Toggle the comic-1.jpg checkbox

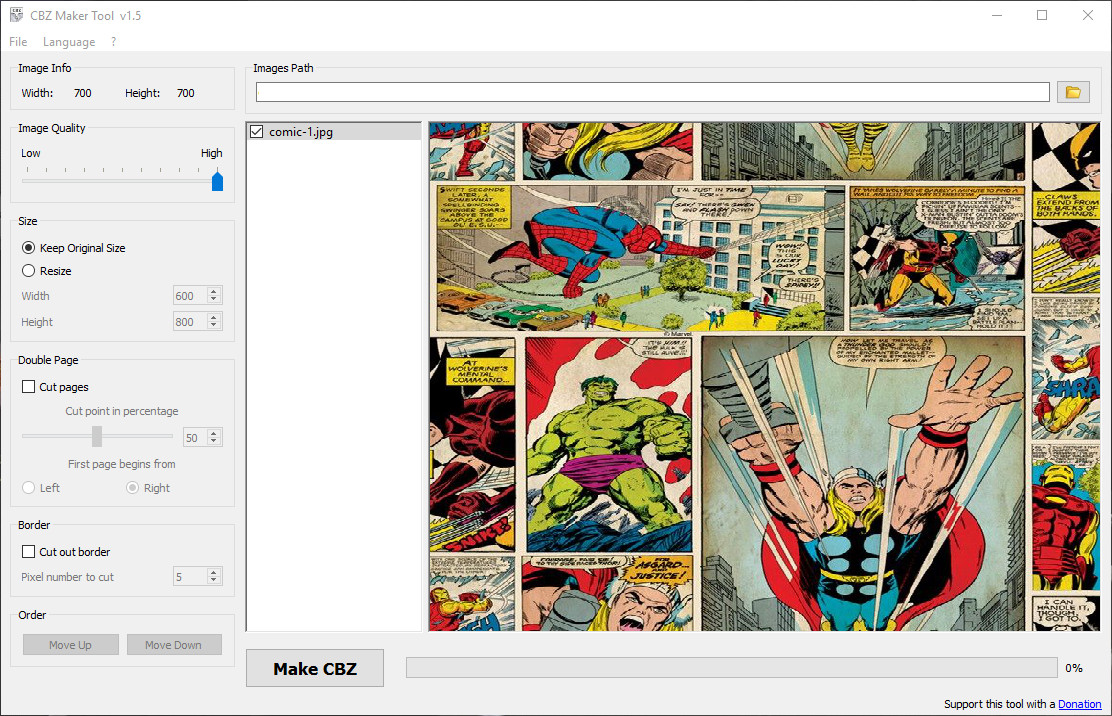point(257,132)
